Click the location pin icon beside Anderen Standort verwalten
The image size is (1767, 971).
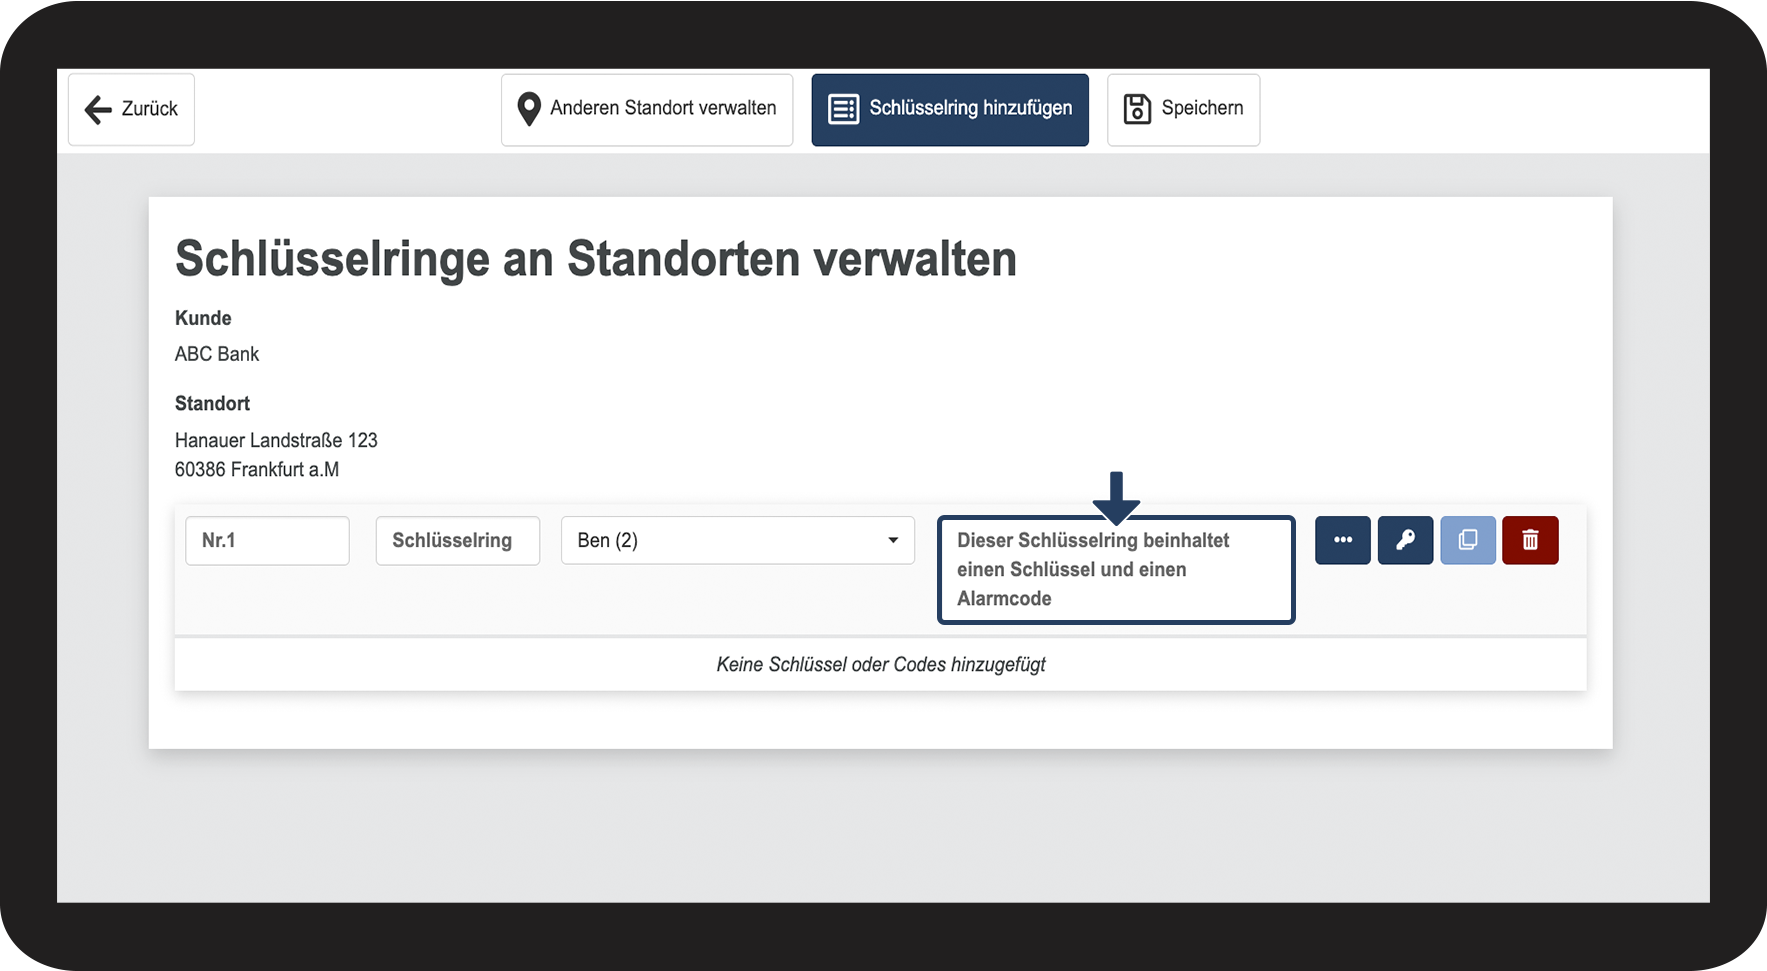(x=529, y=108)
